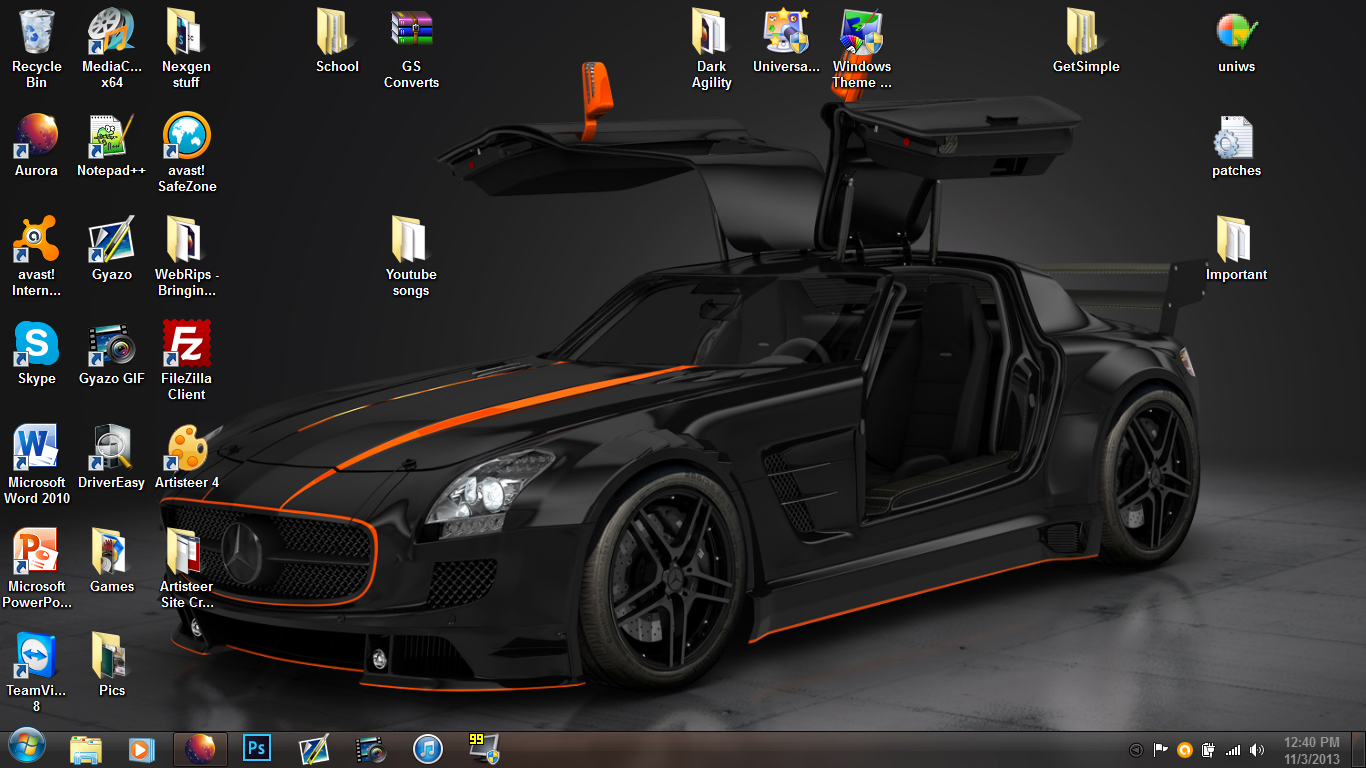Image resolution: width=1366 pixels, height=768 pixels.
Task: Open the WebRips - Bringin... folder
Action: click(186, 255)
